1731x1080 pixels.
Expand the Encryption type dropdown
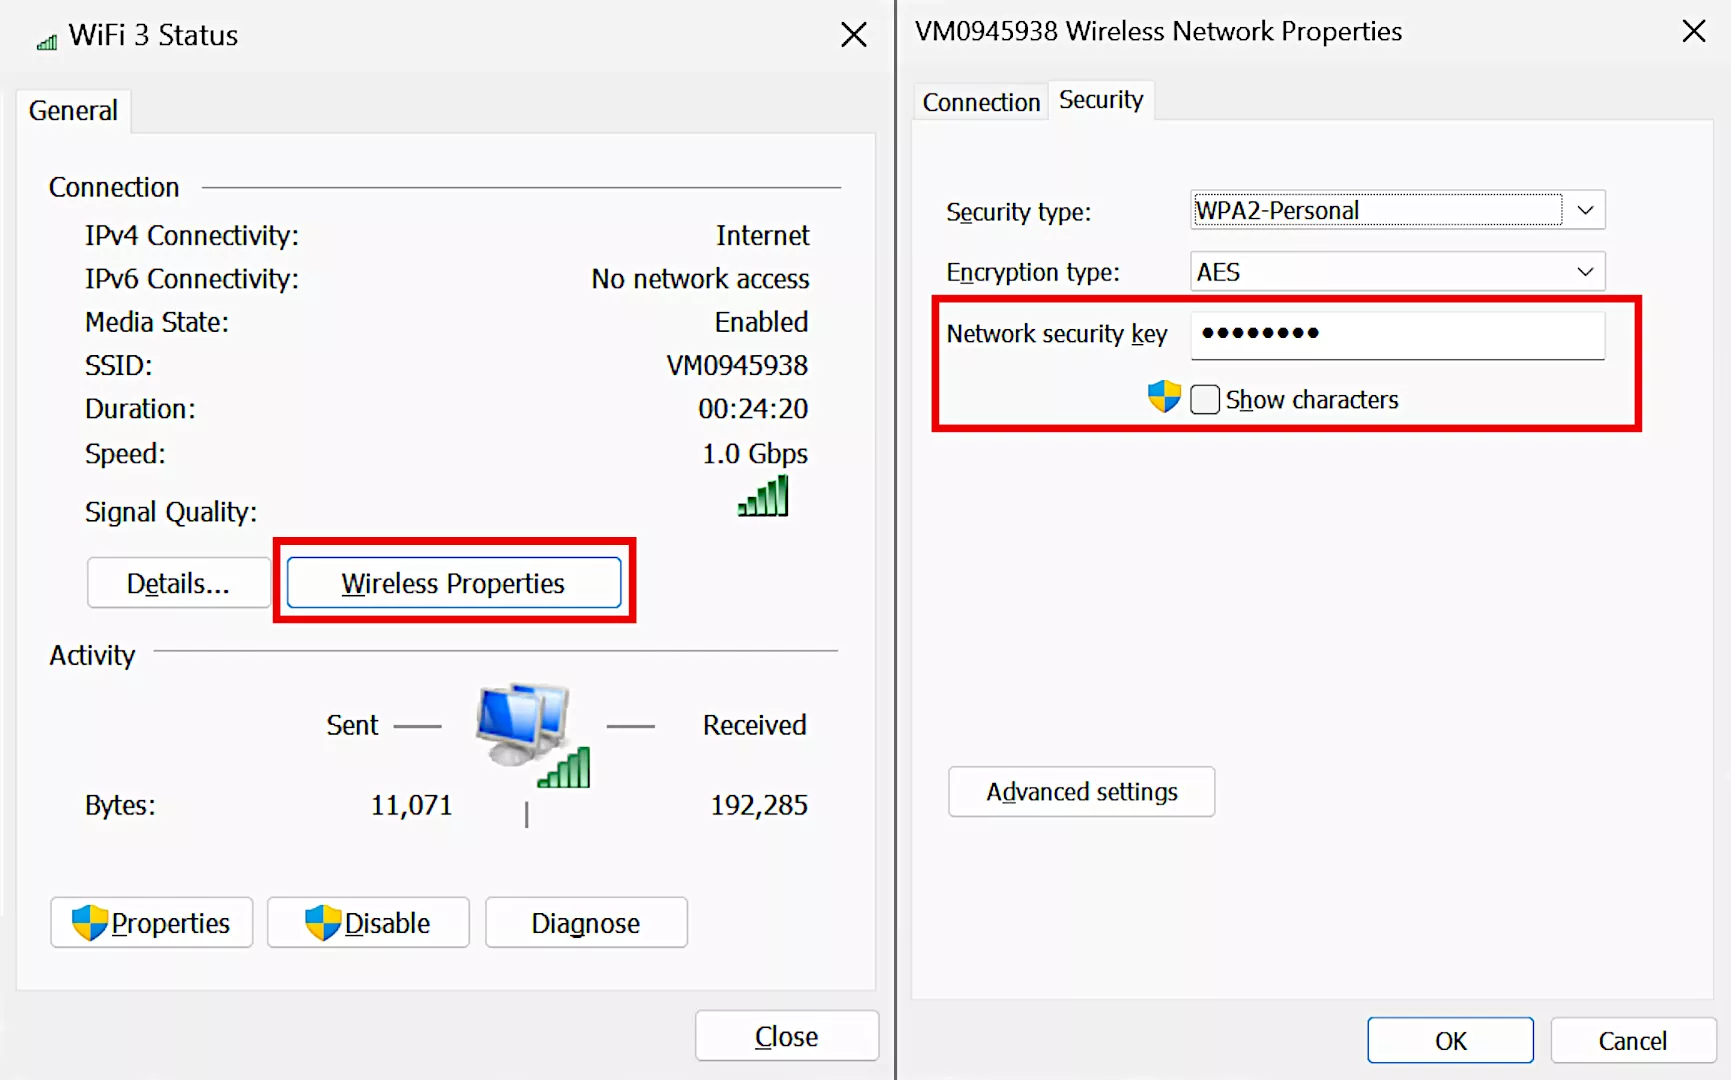tap(1585, 272)
